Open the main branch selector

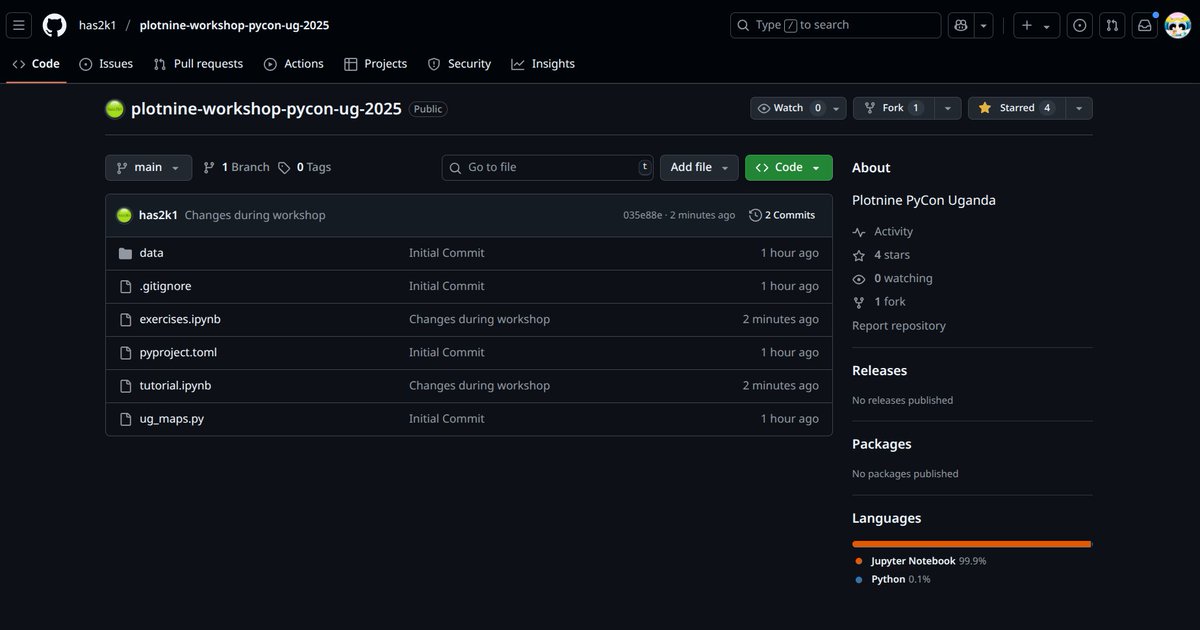click(148, 168)
